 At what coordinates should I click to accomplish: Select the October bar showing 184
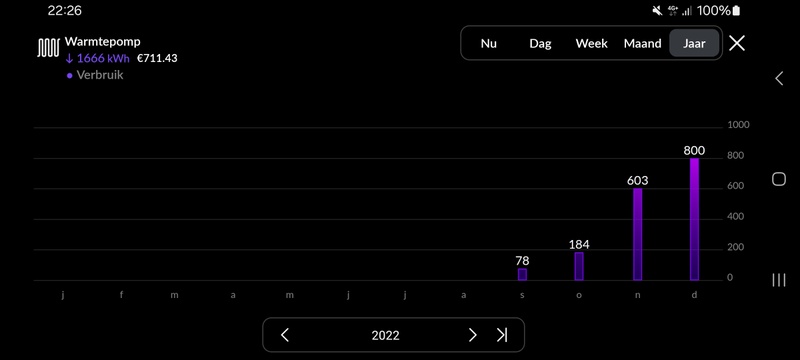click(579, 266)
